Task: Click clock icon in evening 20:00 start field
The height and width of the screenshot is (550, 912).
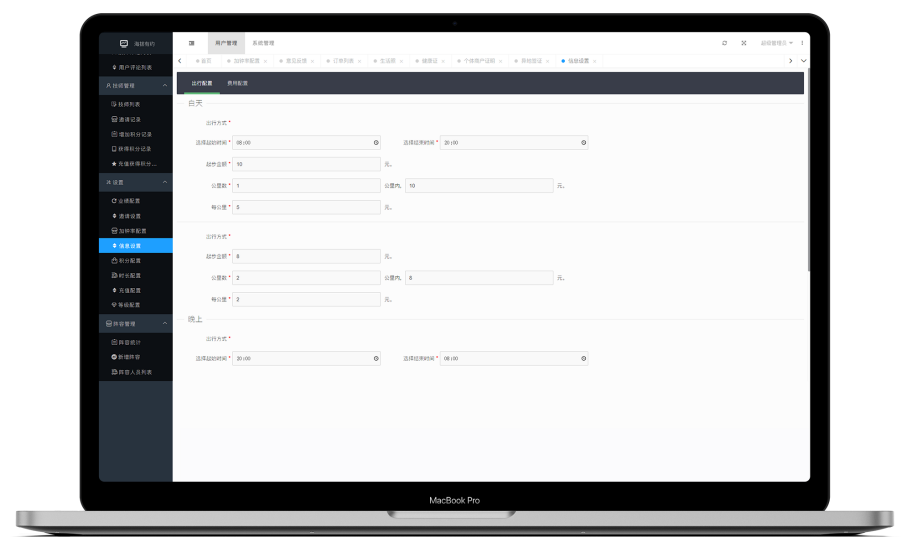Action: (x=376, y=358)
